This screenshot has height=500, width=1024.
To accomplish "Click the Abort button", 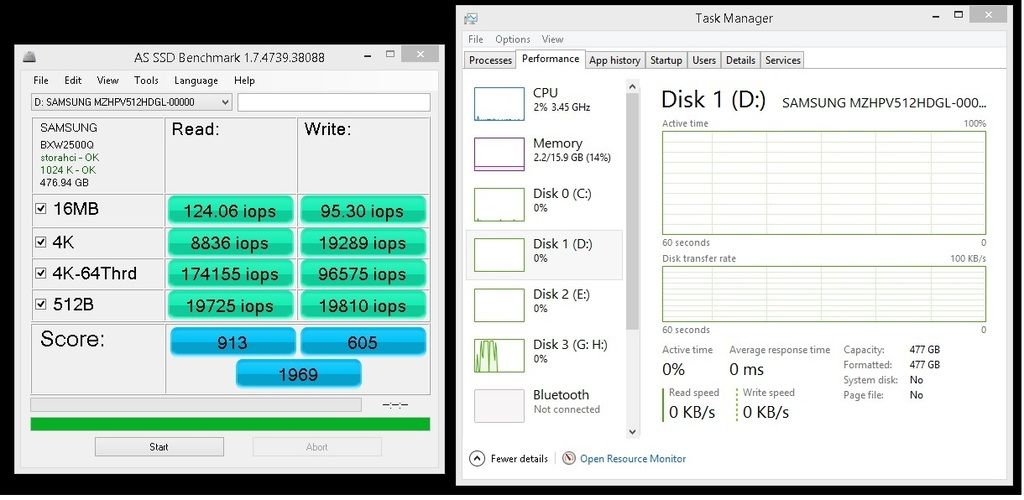I will pos(317,446).
